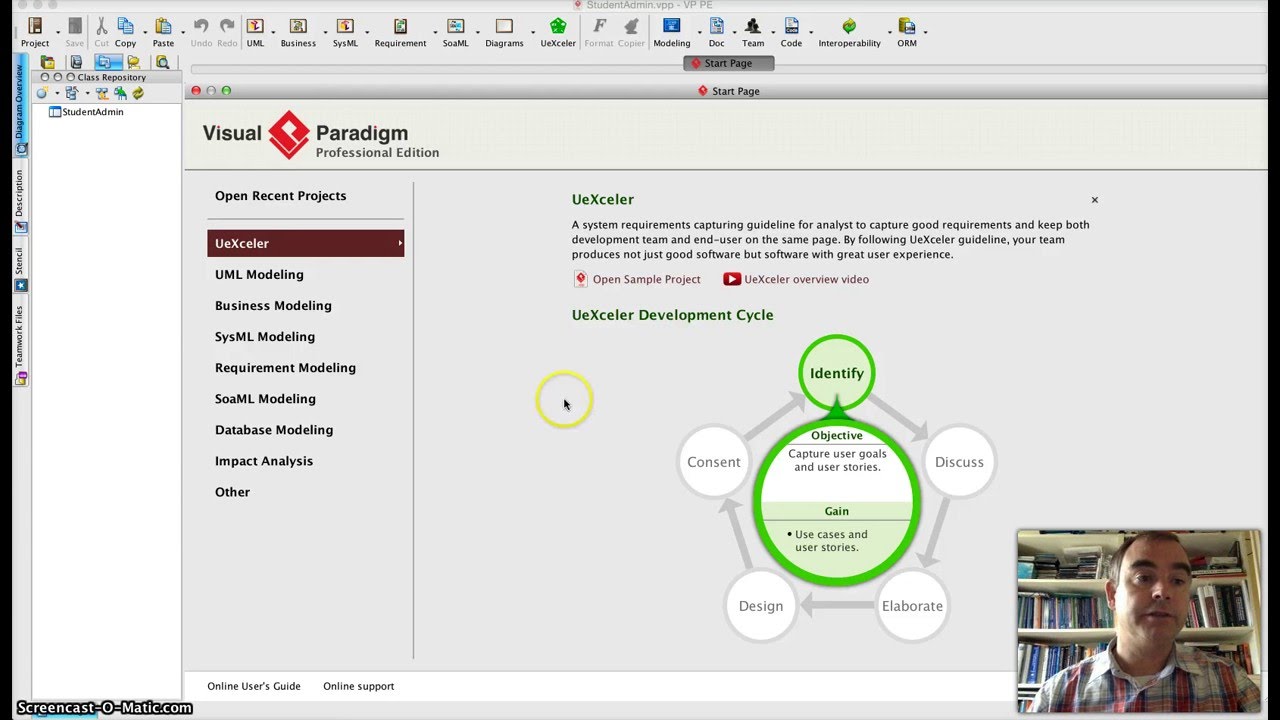Select SoaML Modeling in the start page list
Image resolution: width=1280 pixels, height=720 pixels.
pyautogui.click(x=265, y=398)
